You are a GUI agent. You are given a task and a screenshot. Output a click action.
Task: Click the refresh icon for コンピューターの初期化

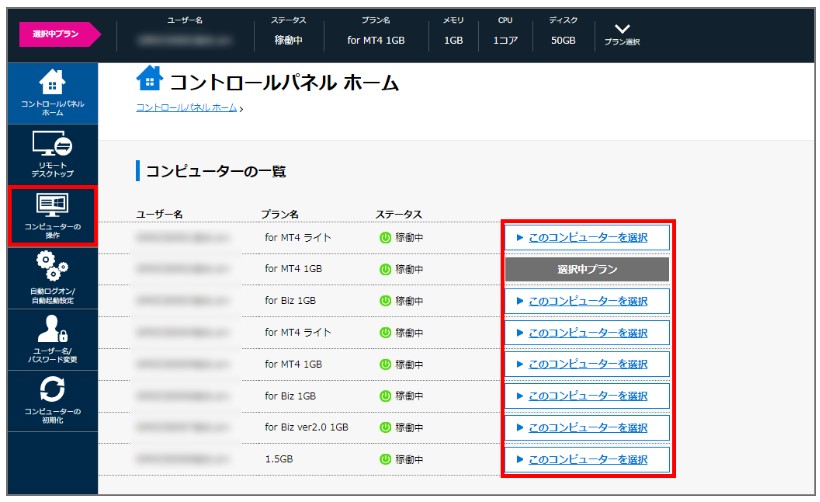[x=52, y=389]
